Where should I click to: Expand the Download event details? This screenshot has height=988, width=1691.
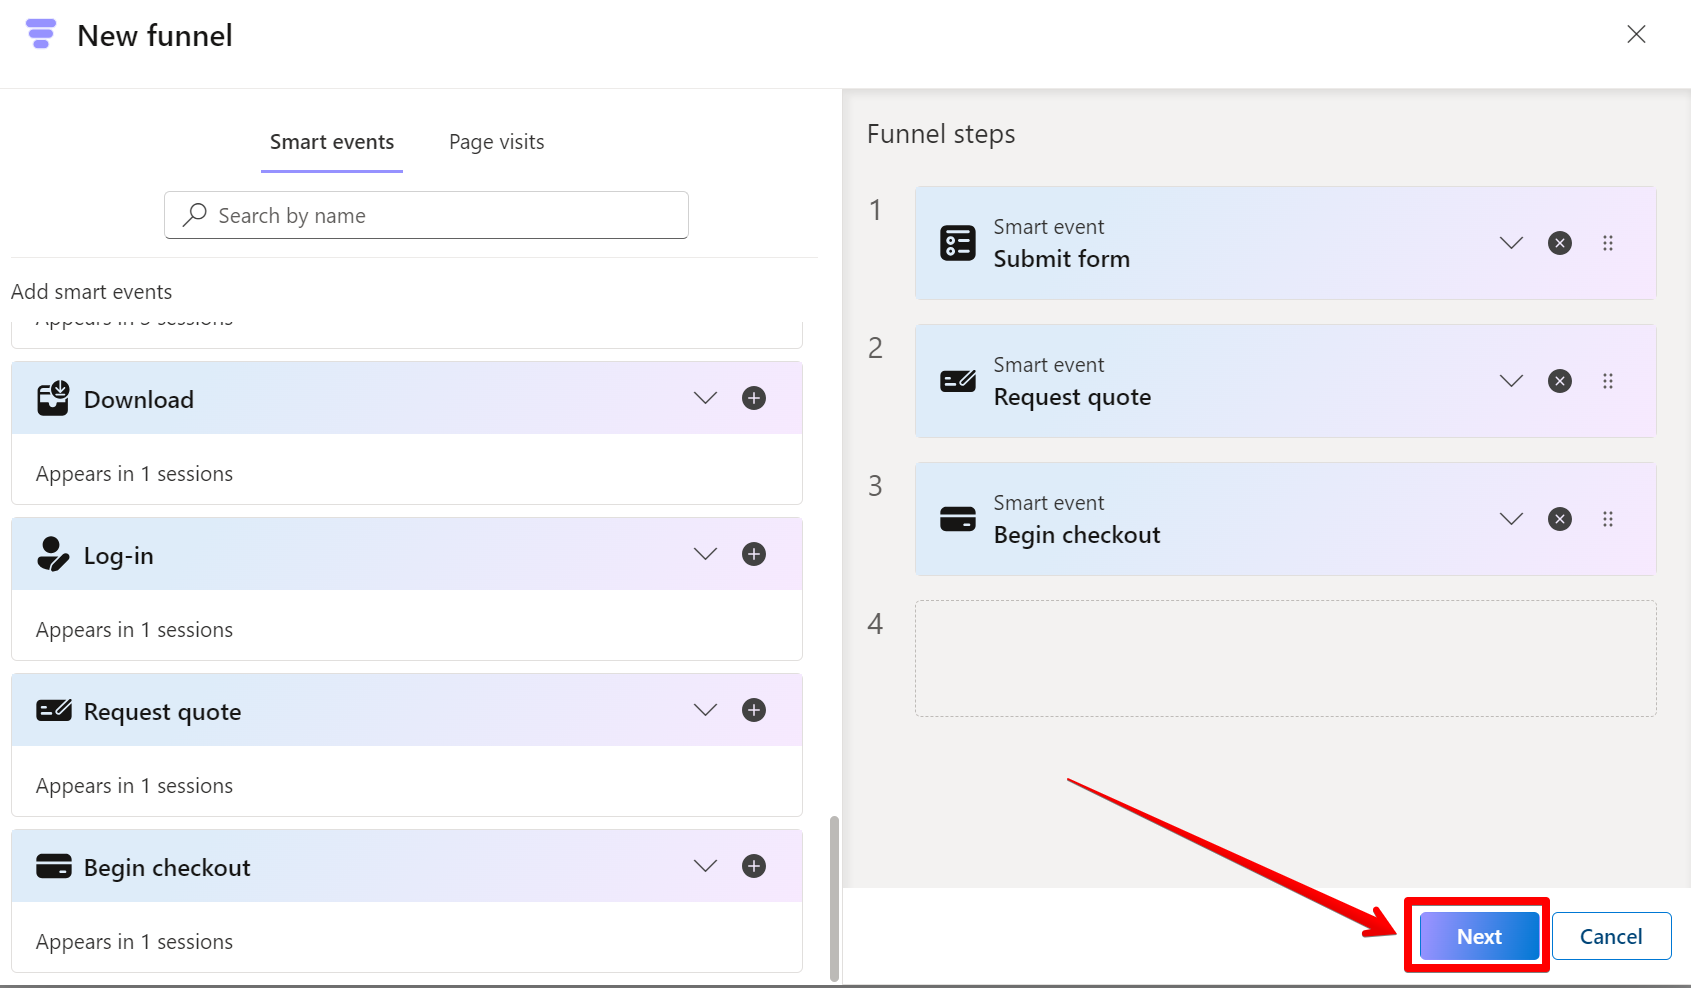tap(705, 397)
